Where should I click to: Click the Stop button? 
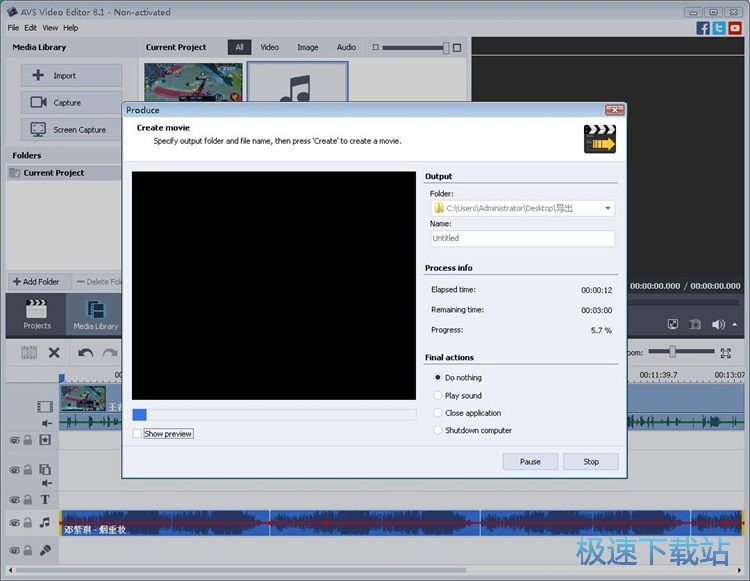coord(591,461)
